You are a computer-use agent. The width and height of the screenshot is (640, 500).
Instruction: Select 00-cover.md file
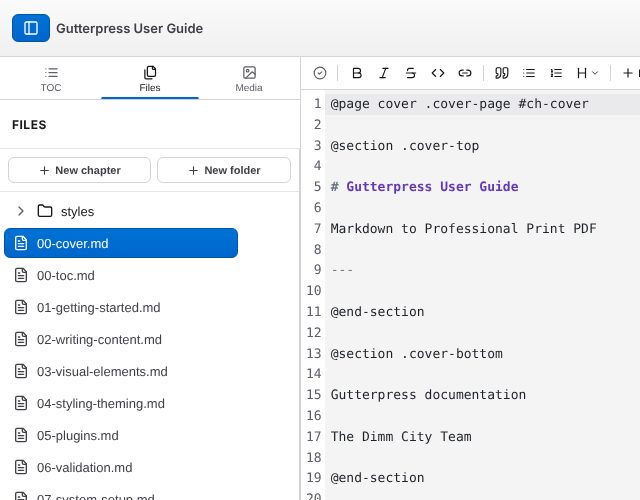click(121, 243)
